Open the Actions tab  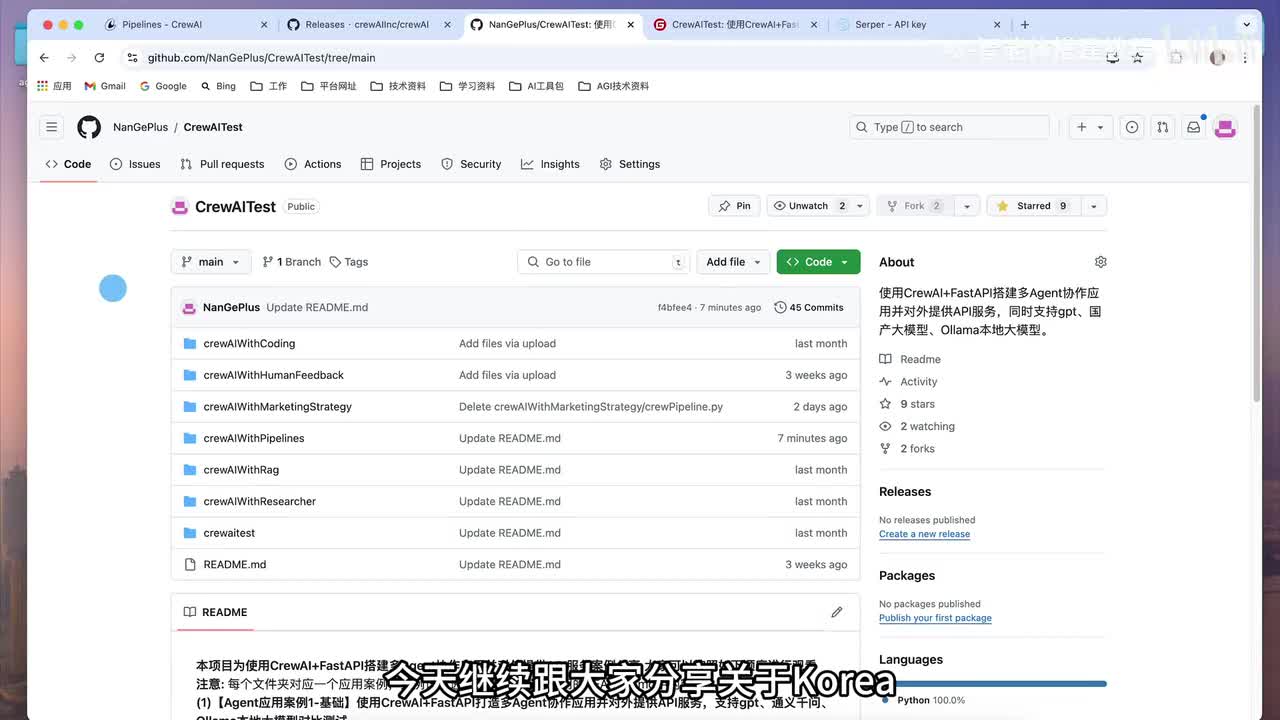coord(313,164)
